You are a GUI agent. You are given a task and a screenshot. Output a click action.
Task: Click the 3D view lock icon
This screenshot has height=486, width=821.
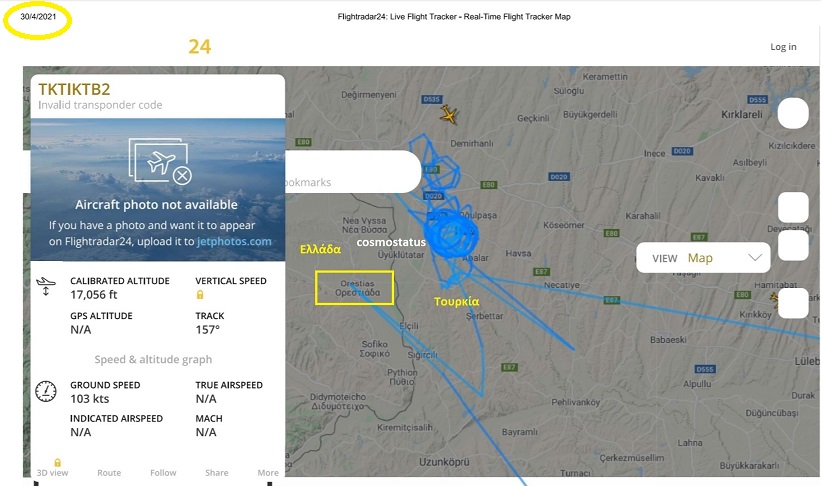[58, 462]
